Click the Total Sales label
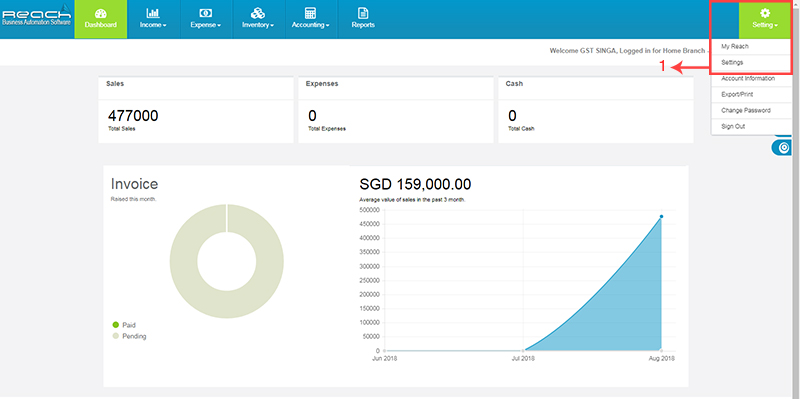The height and width of the screenshot is (399, 800). pos(122,129)
